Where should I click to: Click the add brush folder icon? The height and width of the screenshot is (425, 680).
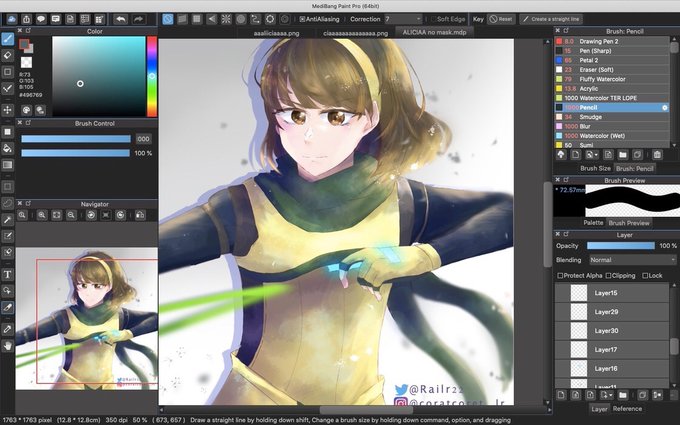tap(622, 155)
